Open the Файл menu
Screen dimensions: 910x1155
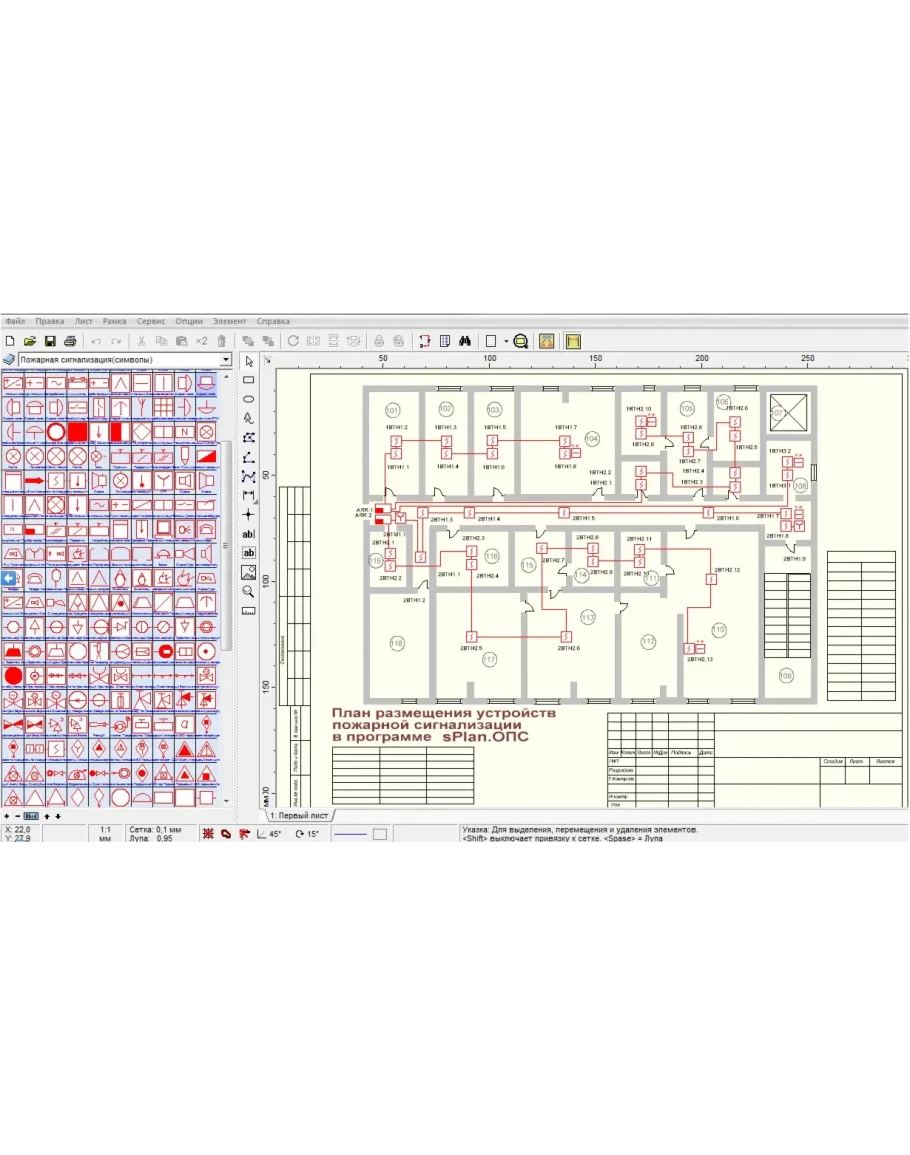(x=15, y=321)
